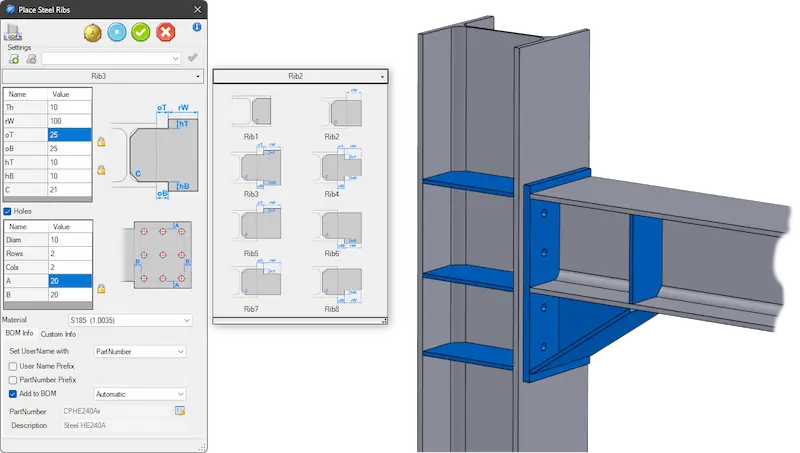This screenshot has height=453, width=800.
Task: Toggle the lock icon beside hT row
Action: (x=101, y=169)
